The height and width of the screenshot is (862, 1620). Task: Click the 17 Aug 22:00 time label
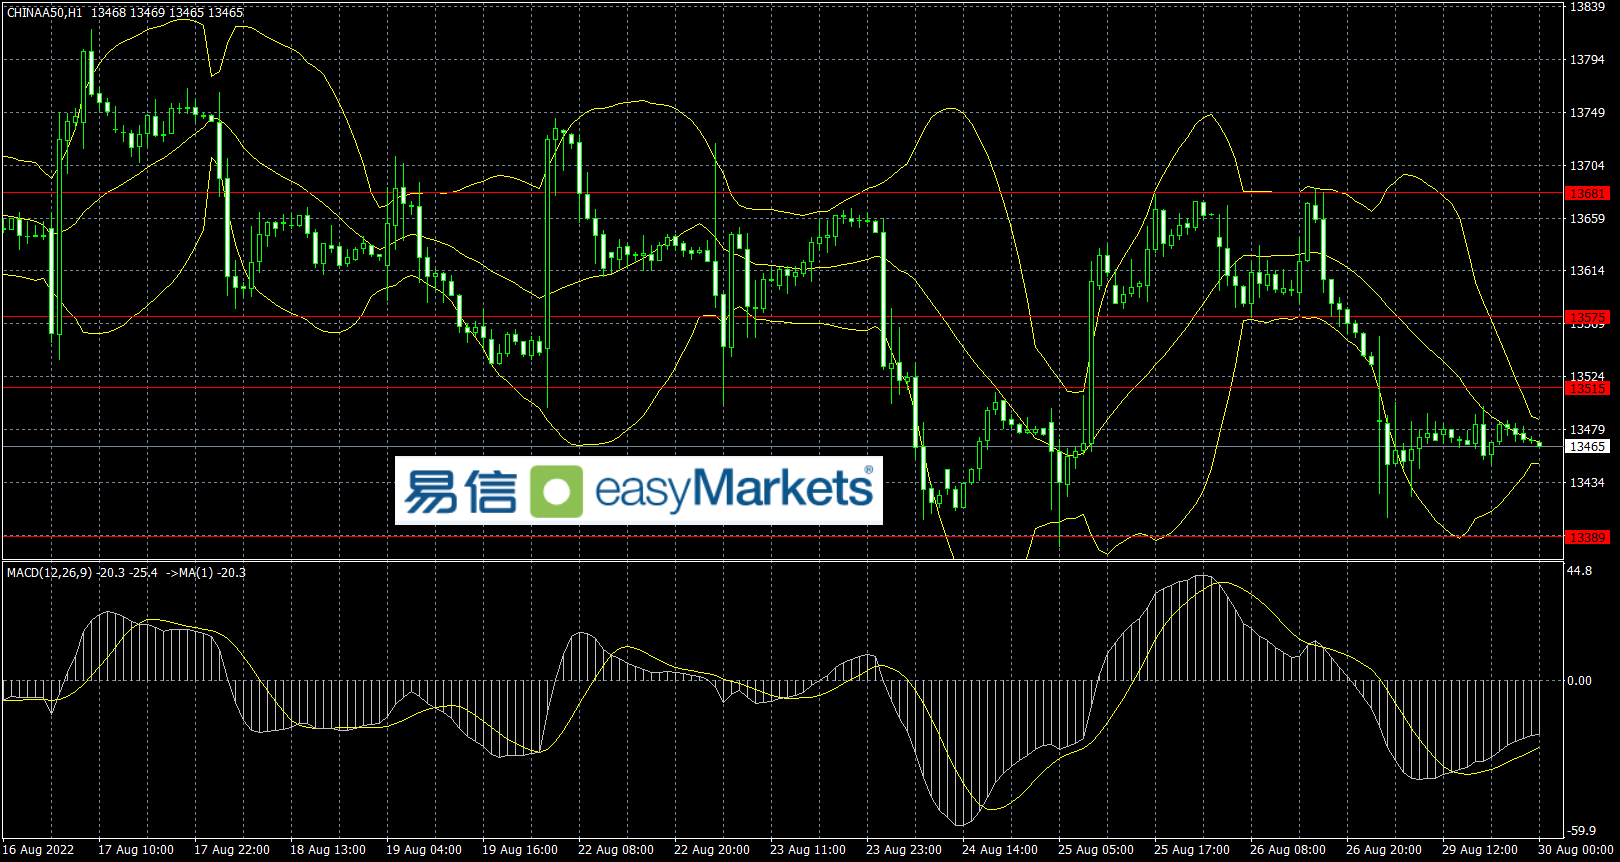pyautogui.click(x=232, y=850)
